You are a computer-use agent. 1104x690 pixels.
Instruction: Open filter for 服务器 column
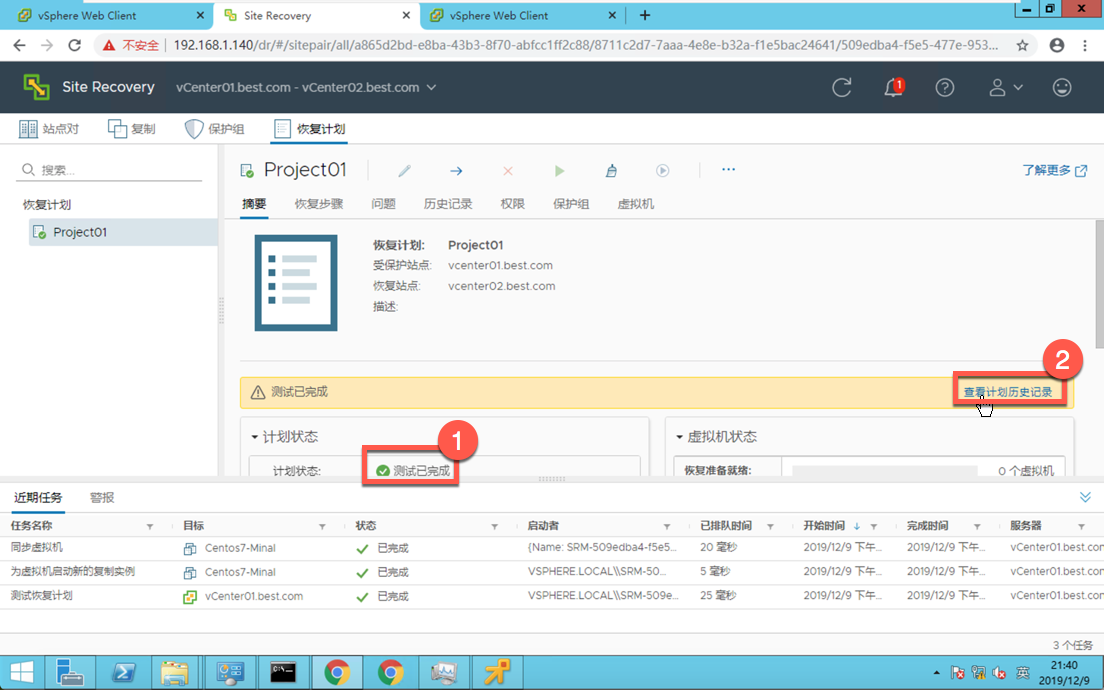click(x=1081, y=527)
